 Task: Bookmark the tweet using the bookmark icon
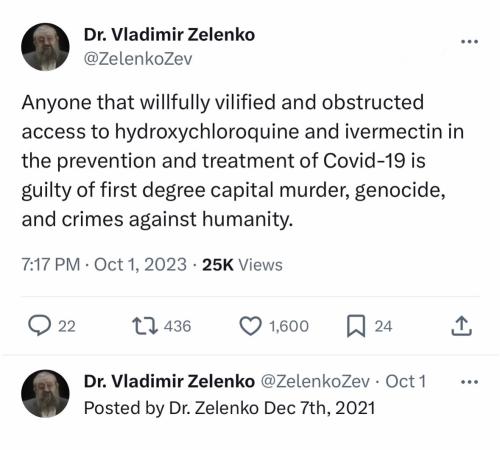[x=356, y=326]
